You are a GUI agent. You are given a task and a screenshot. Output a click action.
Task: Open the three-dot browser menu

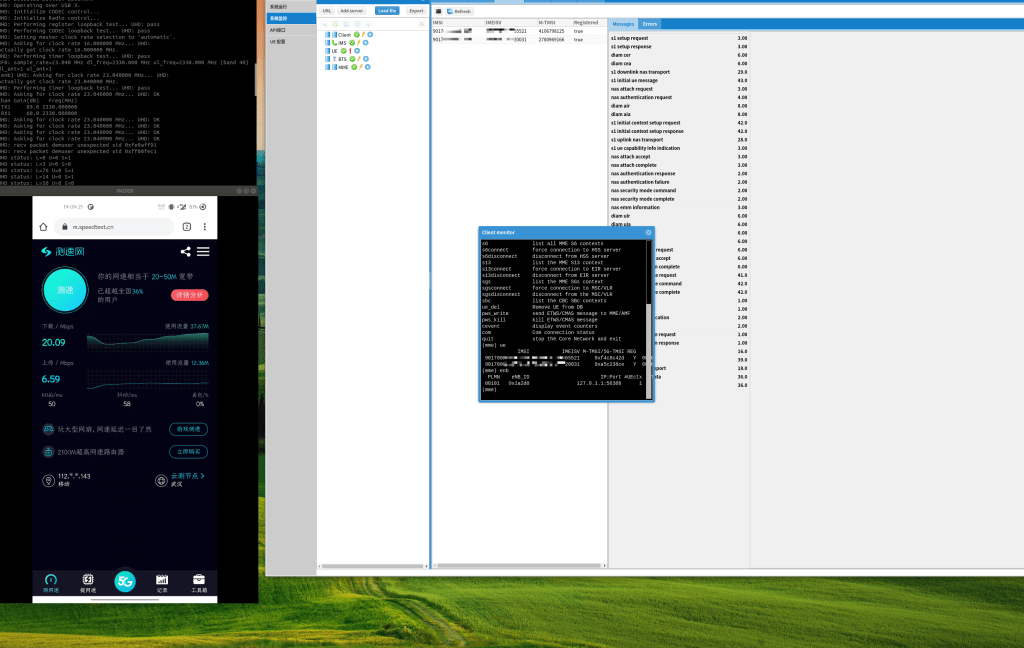[x=205, y=227]
